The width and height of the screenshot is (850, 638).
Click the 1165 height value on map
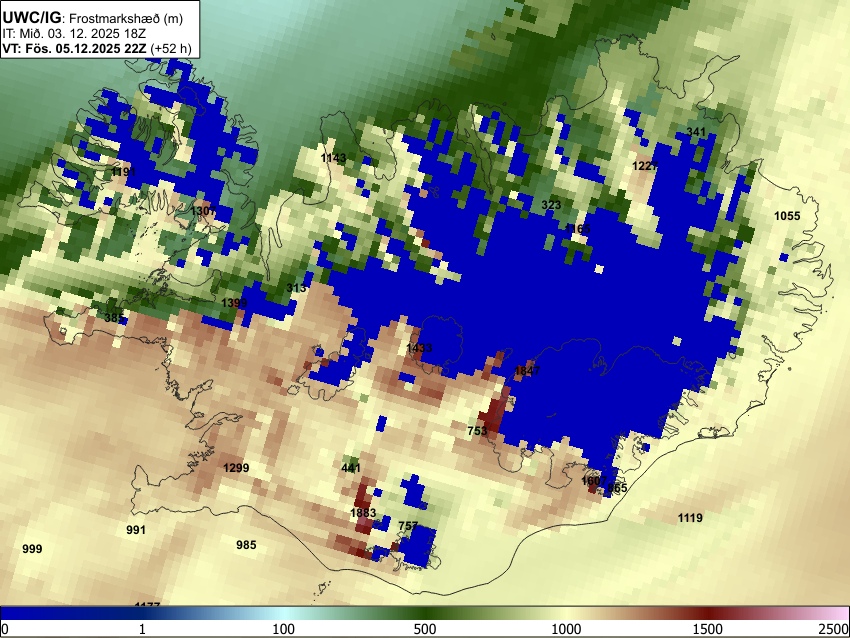coord(577,229)
